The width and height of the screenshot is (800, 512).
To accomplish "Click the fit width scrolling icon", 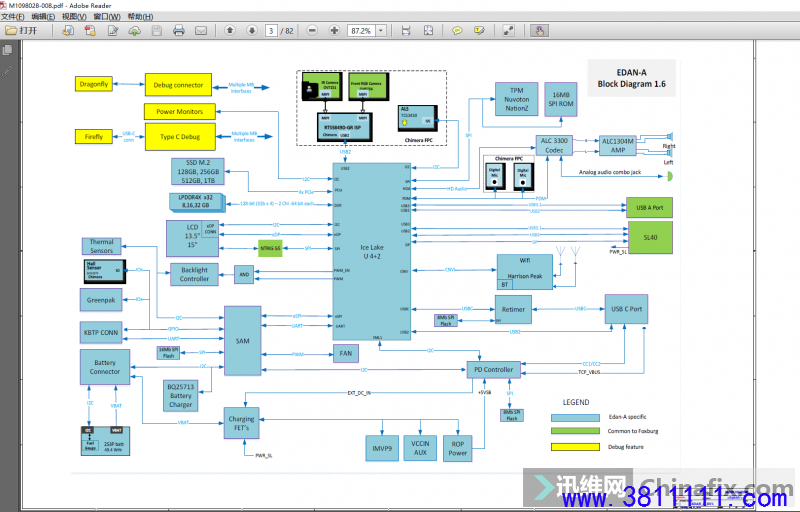I will tap(406, 31).
